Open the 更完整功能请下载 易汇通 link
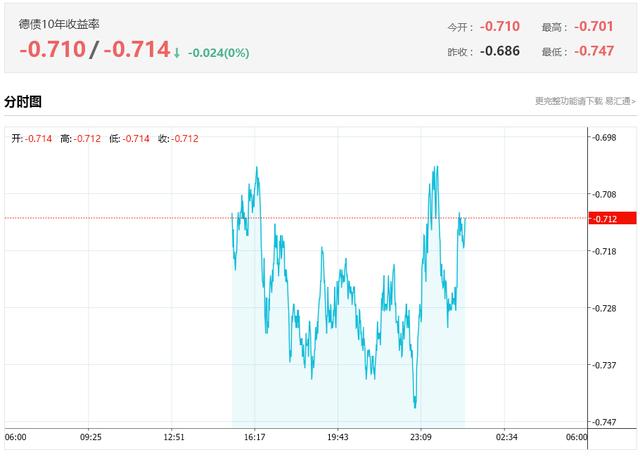The height and width of the screenshot is (457, 640). [585, 101]
